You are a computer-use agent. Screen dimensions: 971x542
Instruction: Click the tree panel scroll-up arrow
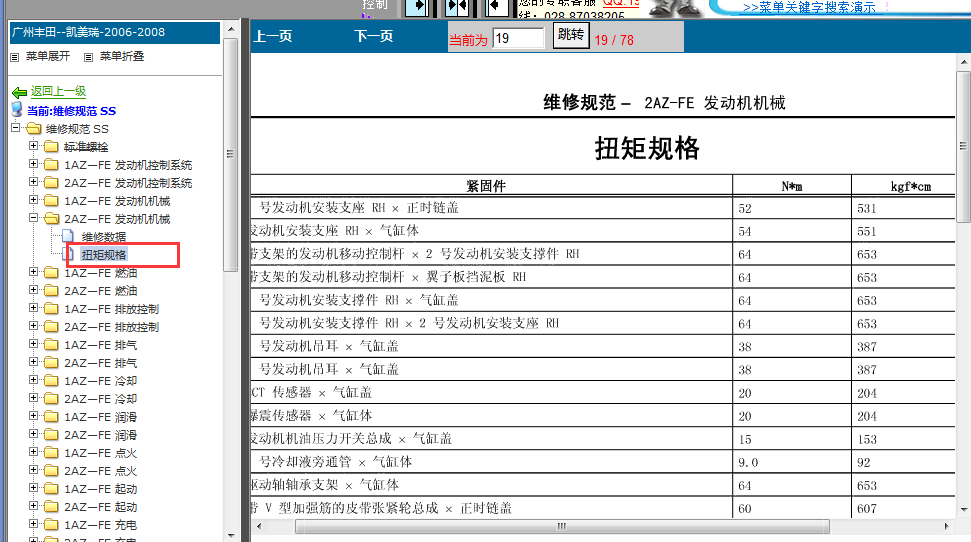point(230,29)
